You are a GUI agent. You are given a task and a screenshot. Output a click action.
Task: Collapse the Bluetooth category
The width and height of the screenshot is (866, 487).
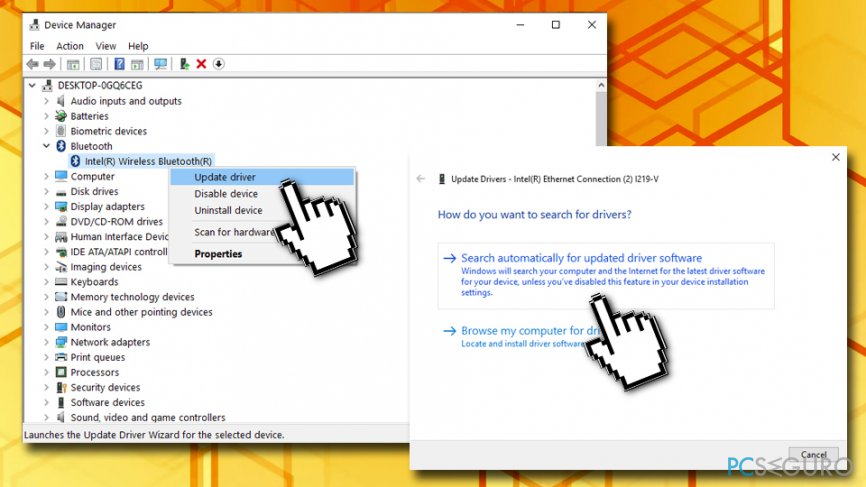[46, 146]
